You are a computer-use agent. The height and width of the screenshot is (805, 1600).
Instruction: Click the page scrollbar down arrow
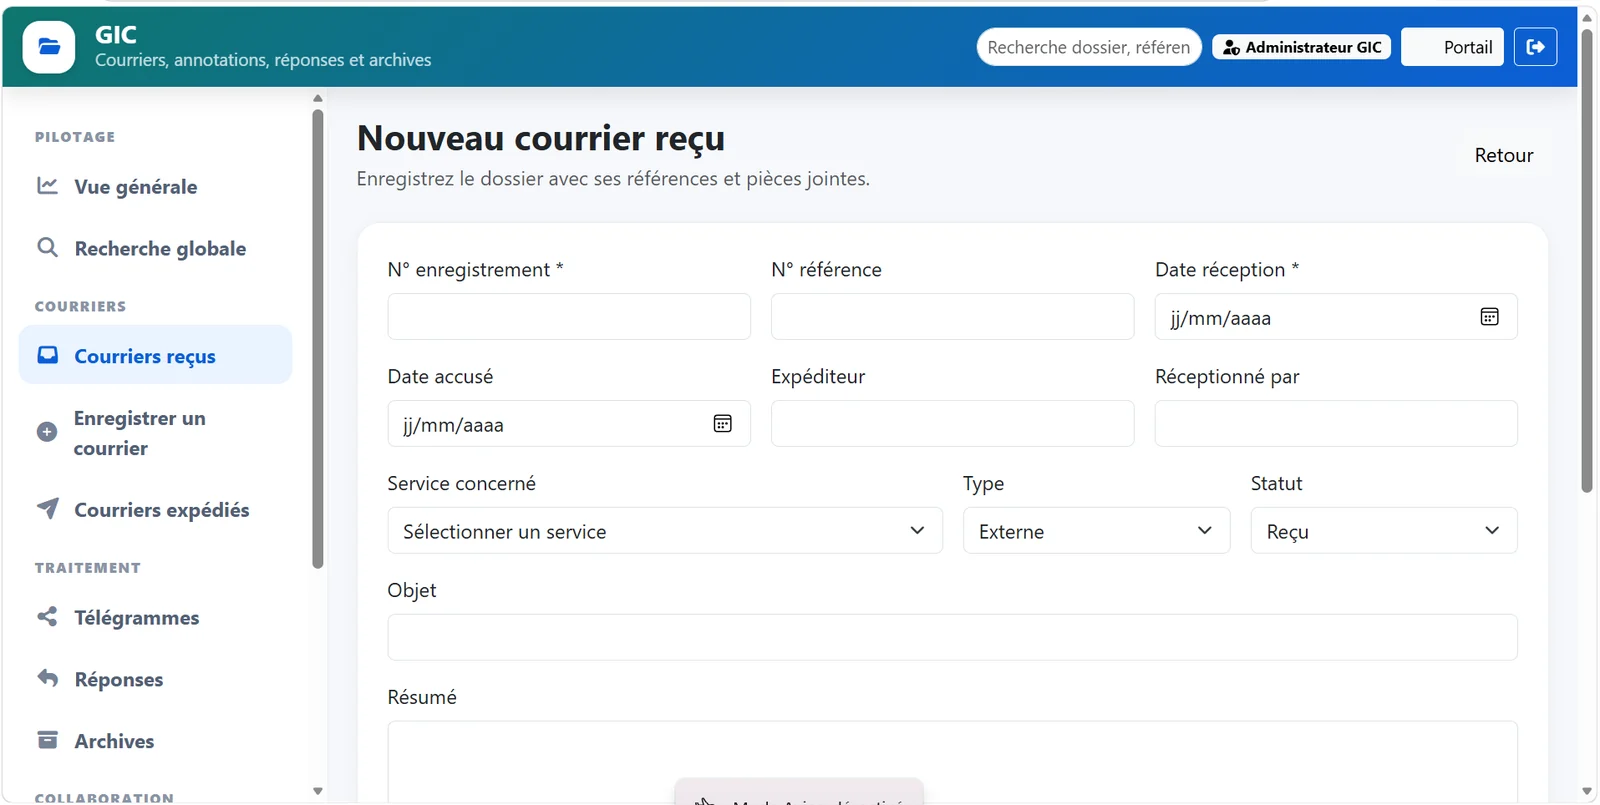[x=1587, y=791]
